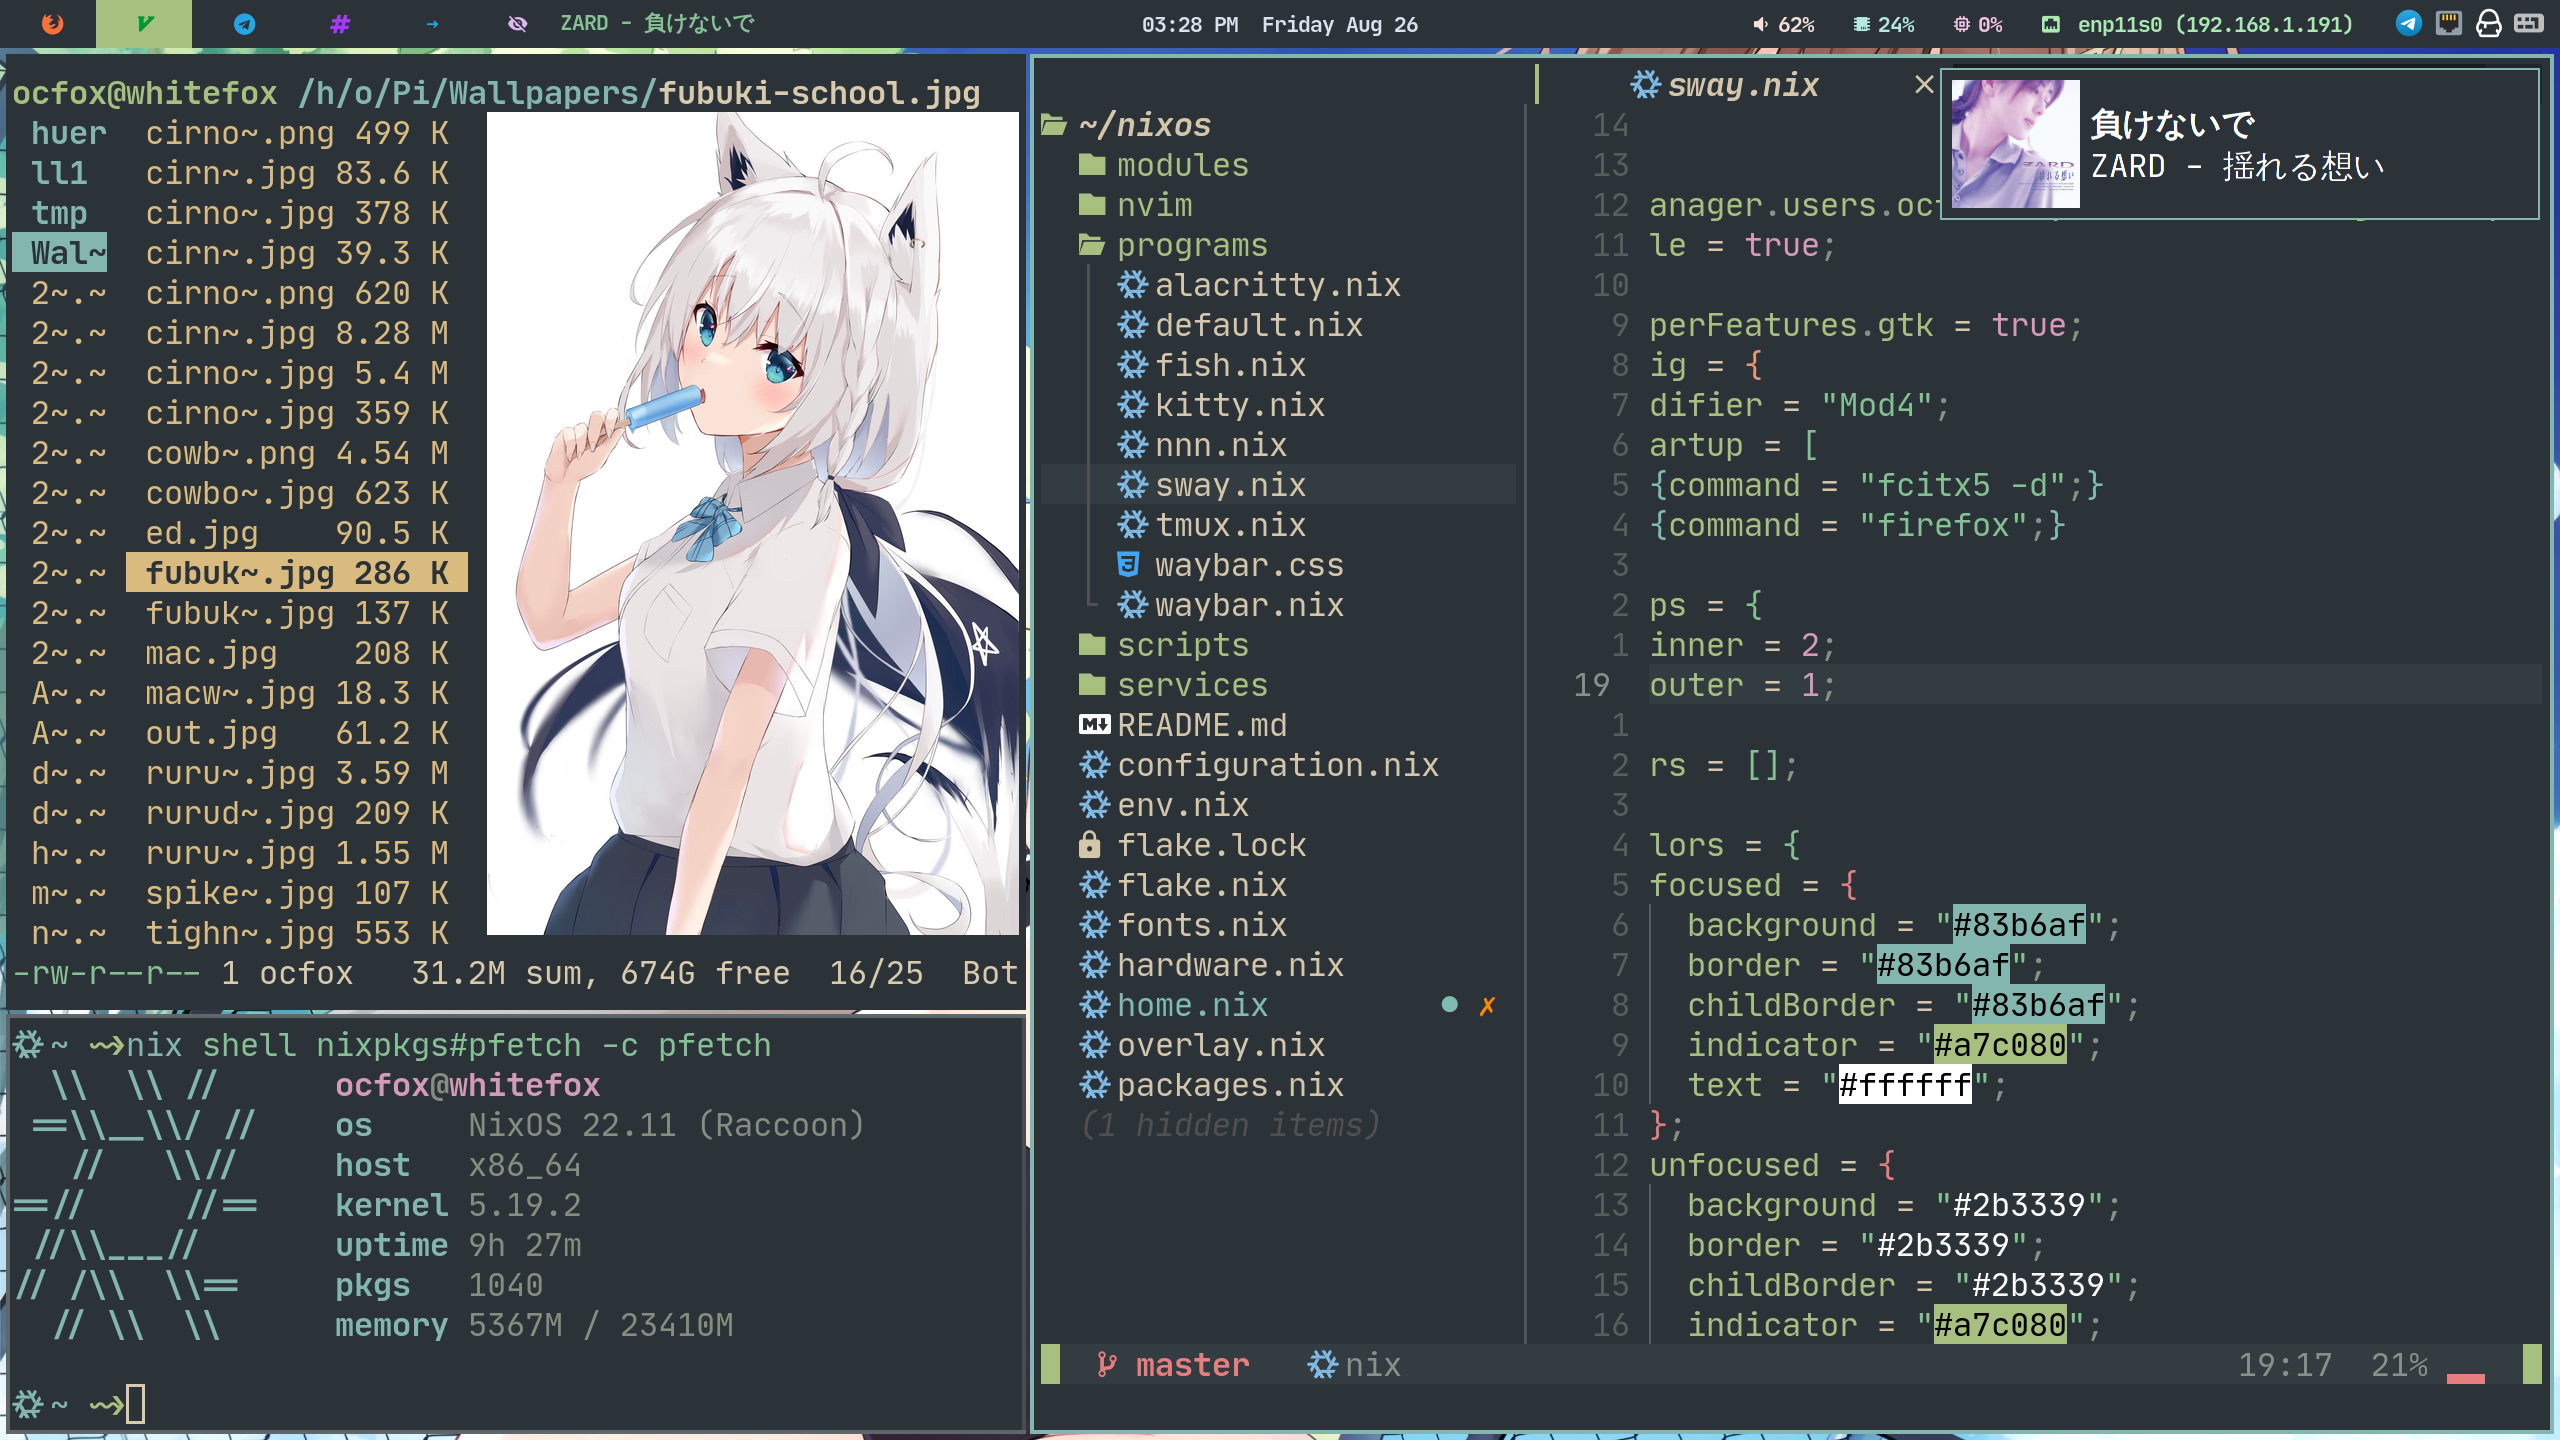
Task: Click the focused background #83b6af color highlight
Action: (x=2019, y=925)
